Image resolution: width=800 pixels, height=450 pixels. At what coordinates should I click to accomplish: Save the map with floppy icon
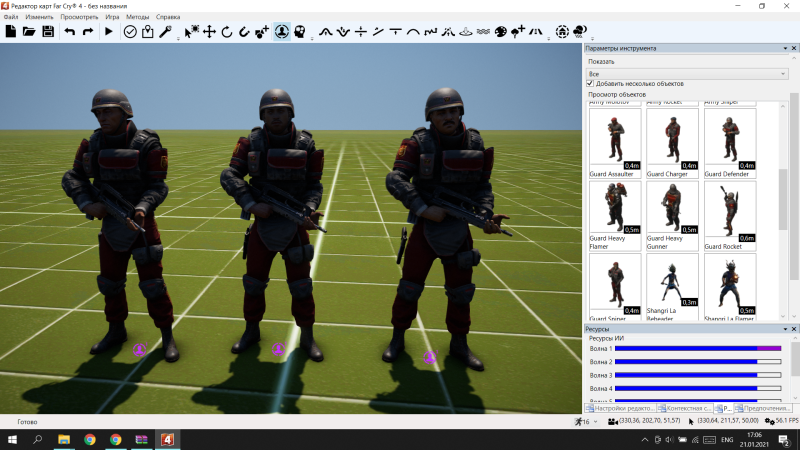48,32
